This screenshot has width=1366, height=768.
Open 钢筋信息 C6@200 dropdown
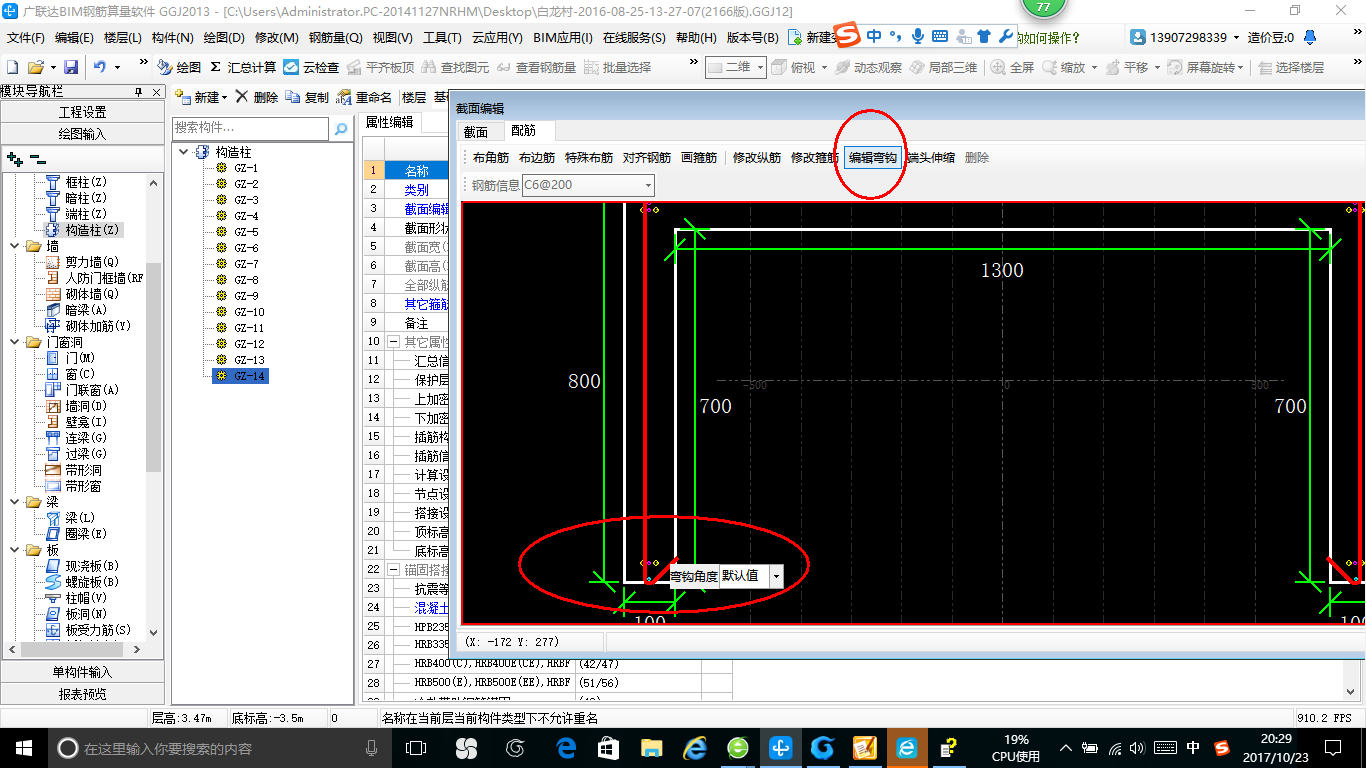pyautogui.click(x=648, y=185)
